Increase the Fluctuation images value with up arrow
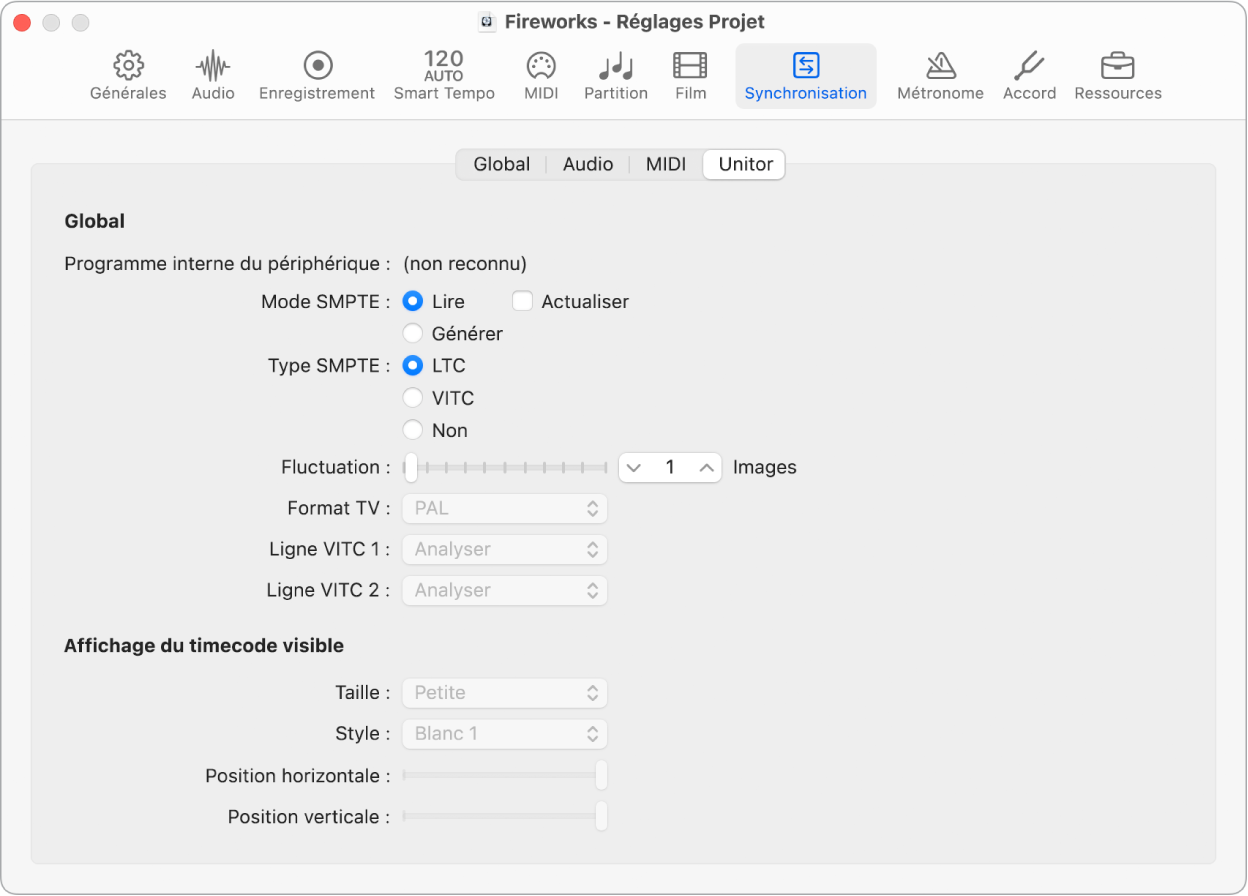Image resolution: width=1248 pixels, height=896 pixels. click(x=706, y=467)
